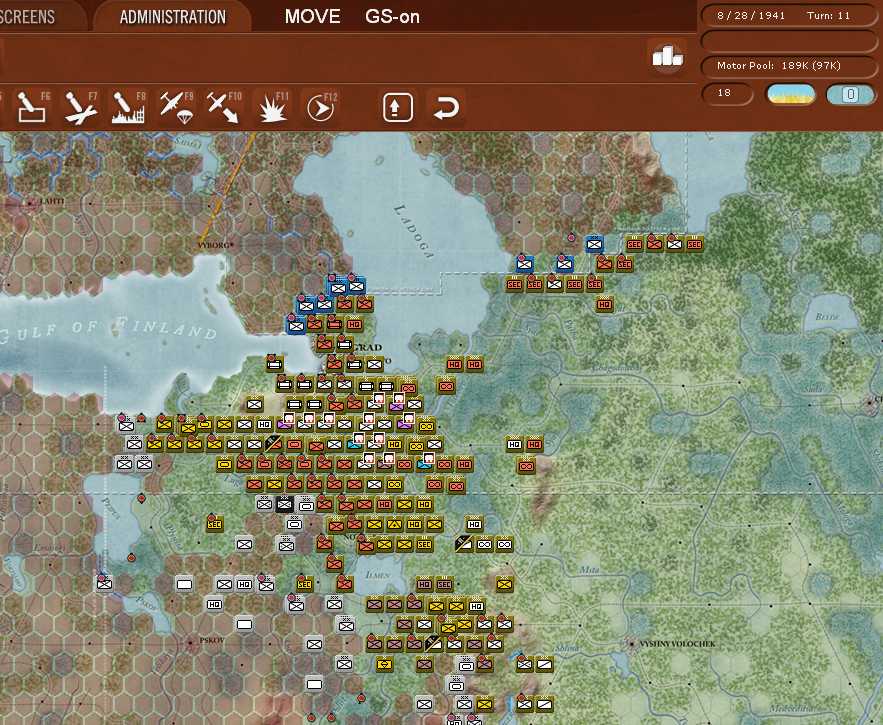Click the F12 end turn arrow icon

(x=322, y=106)
